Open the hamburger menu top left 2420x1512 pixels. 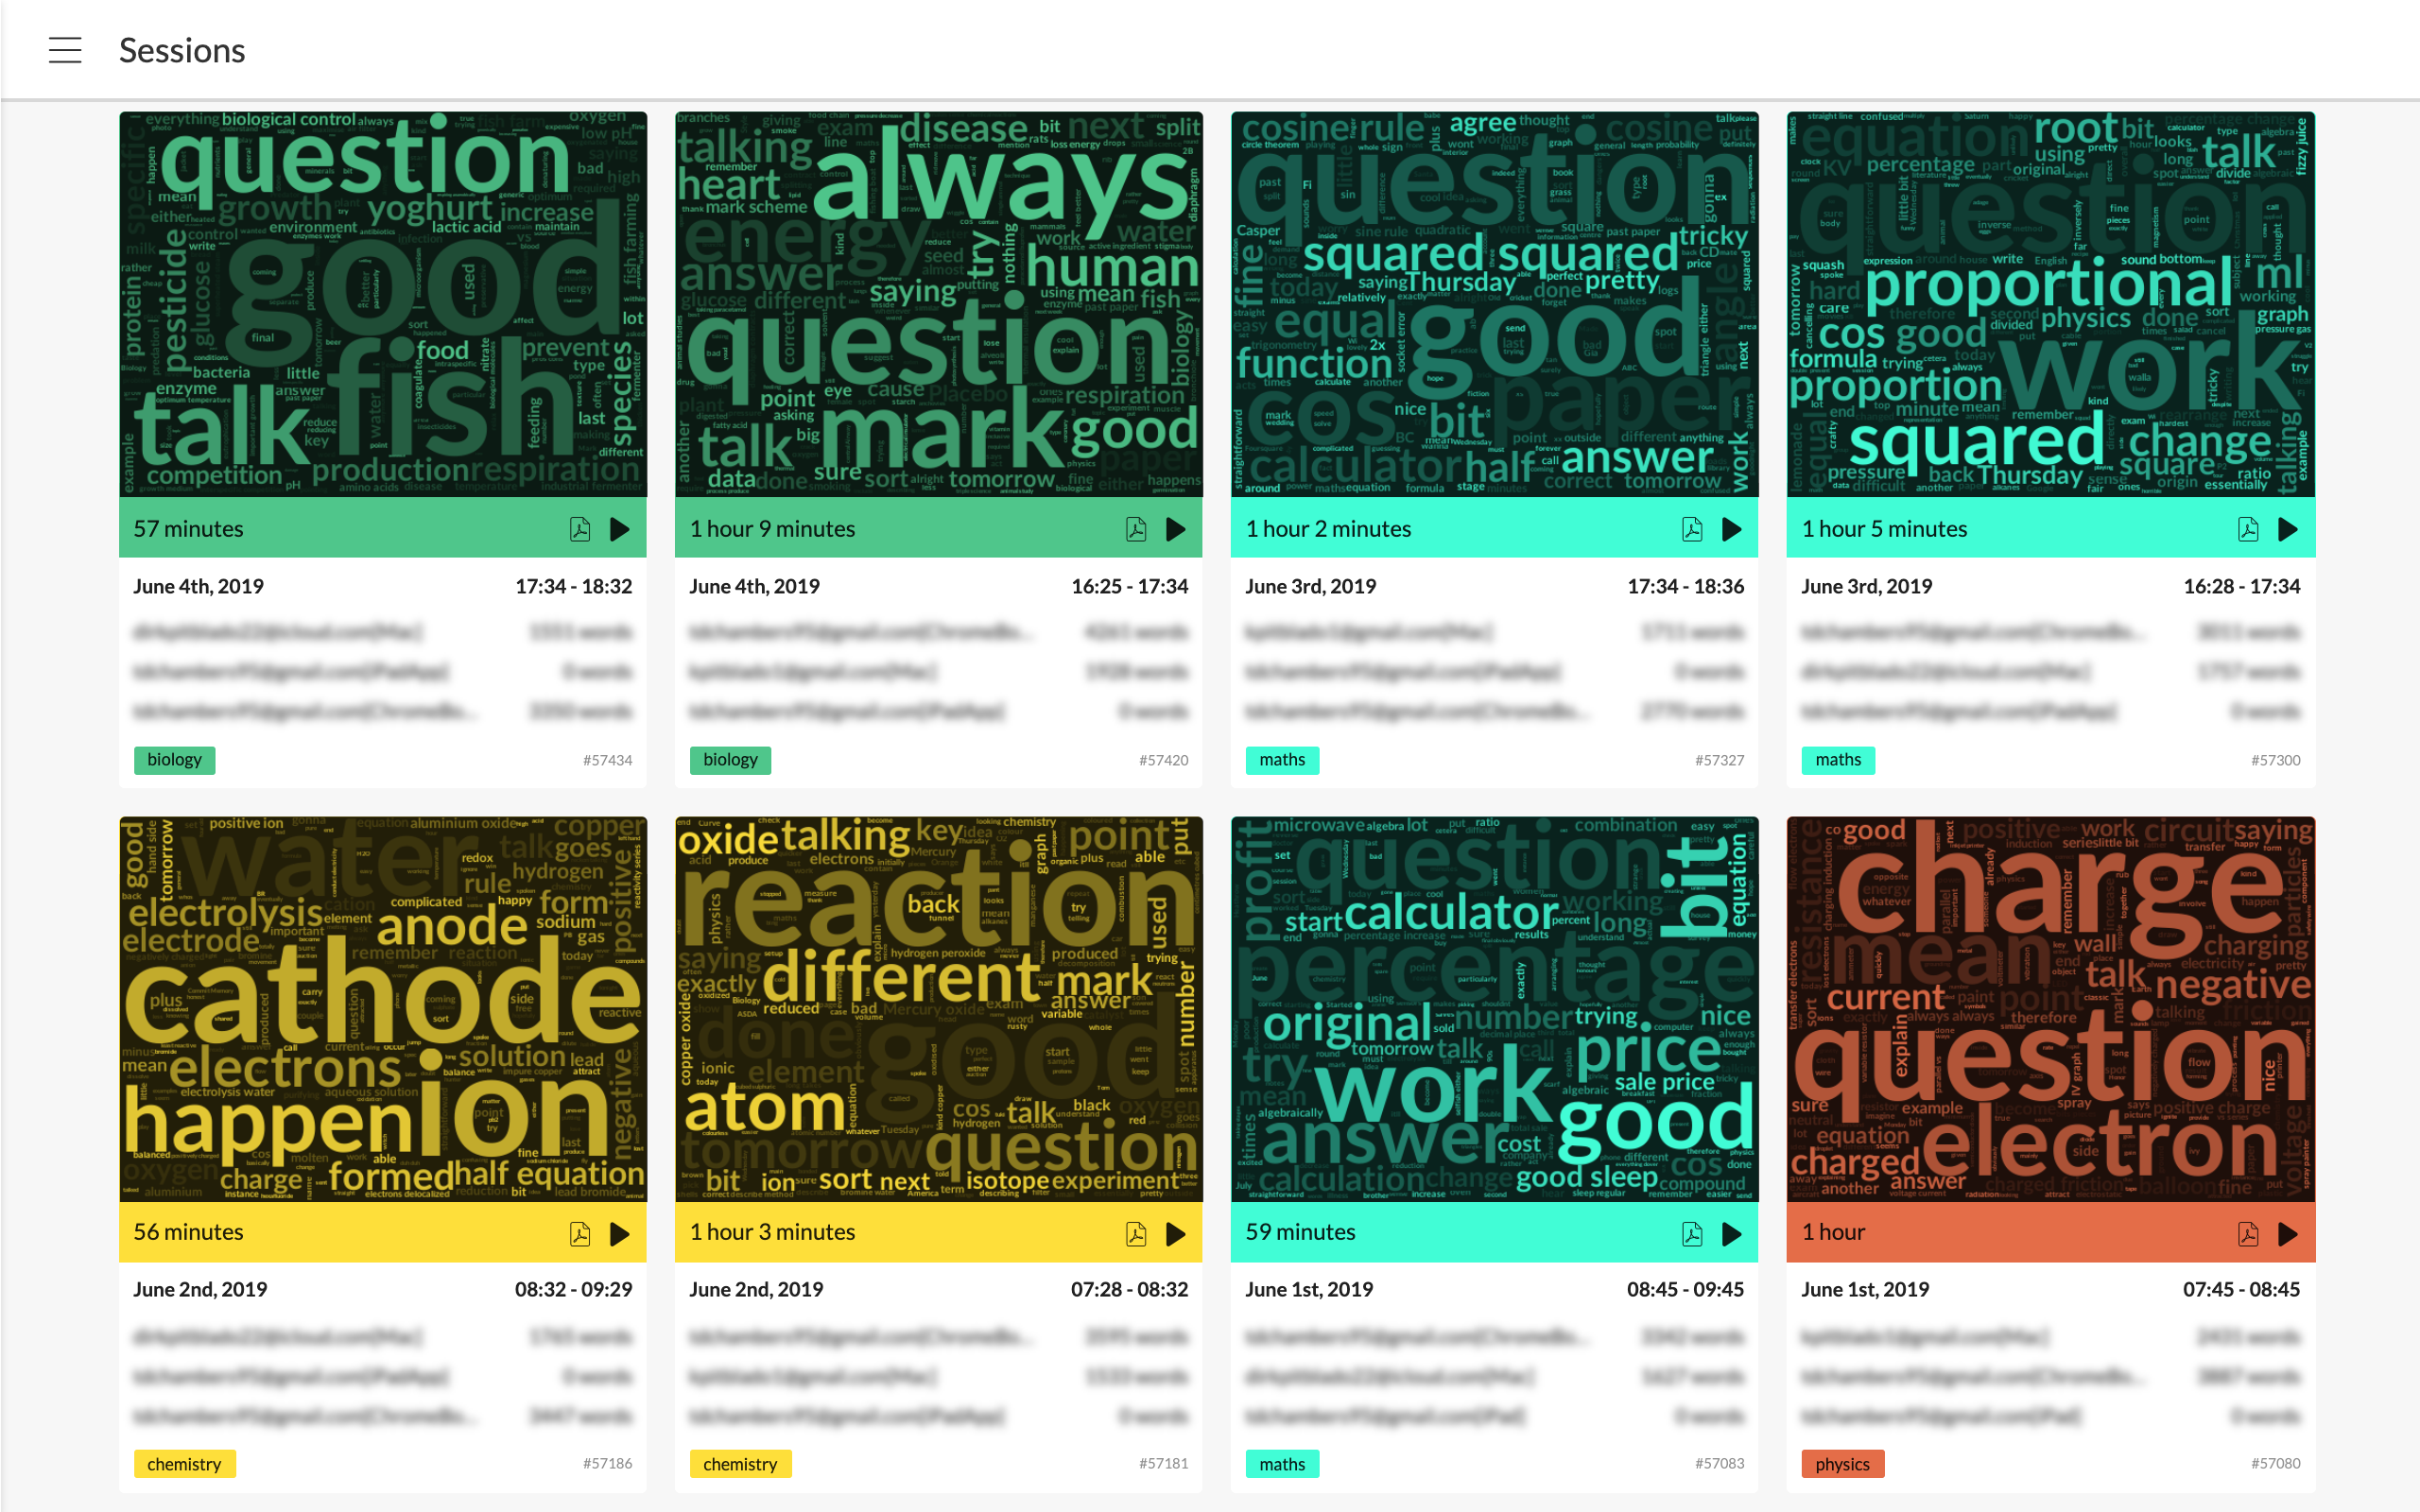[62, 49]
